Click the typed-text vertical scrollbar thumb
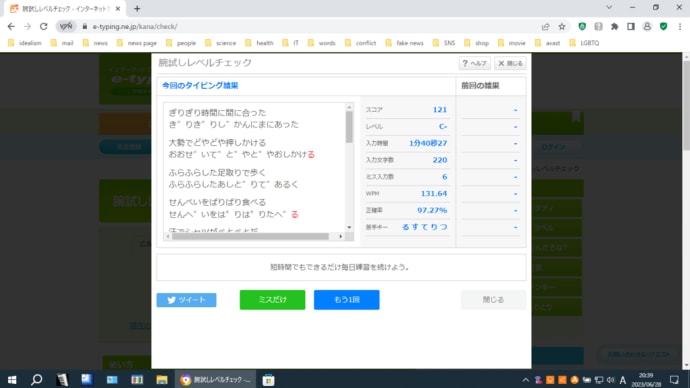The width and height of the screenshot is (690, 388). point(349,127)
